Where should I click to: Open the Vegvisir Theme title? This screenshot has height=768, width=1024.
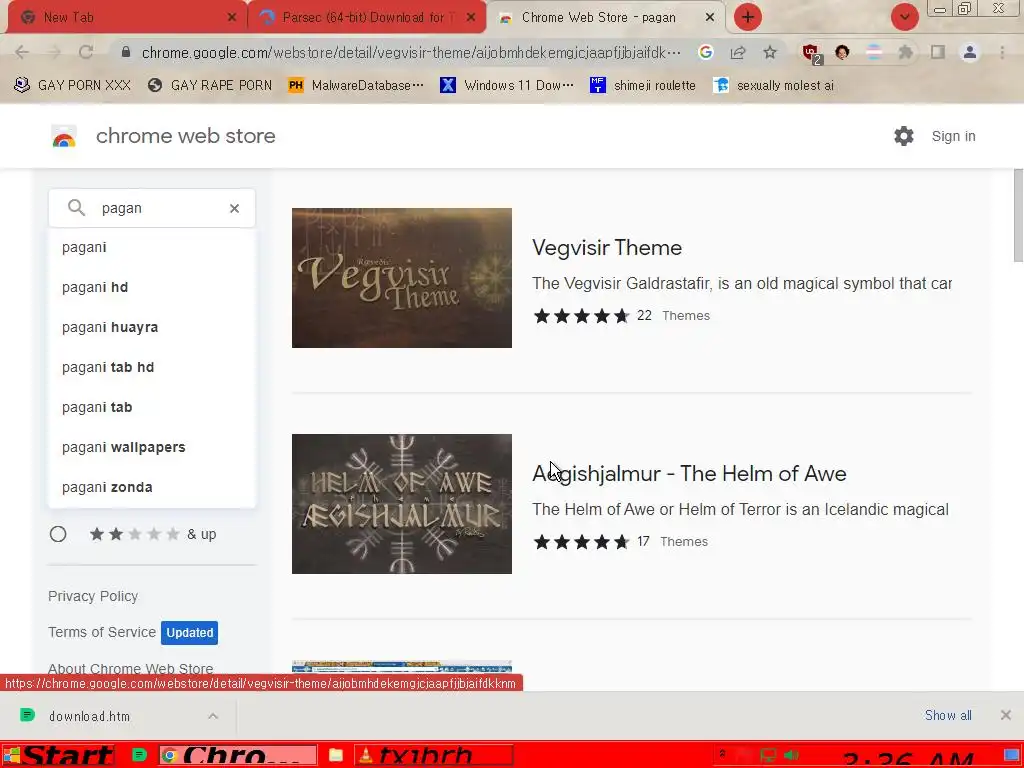(x=607, y=248)
